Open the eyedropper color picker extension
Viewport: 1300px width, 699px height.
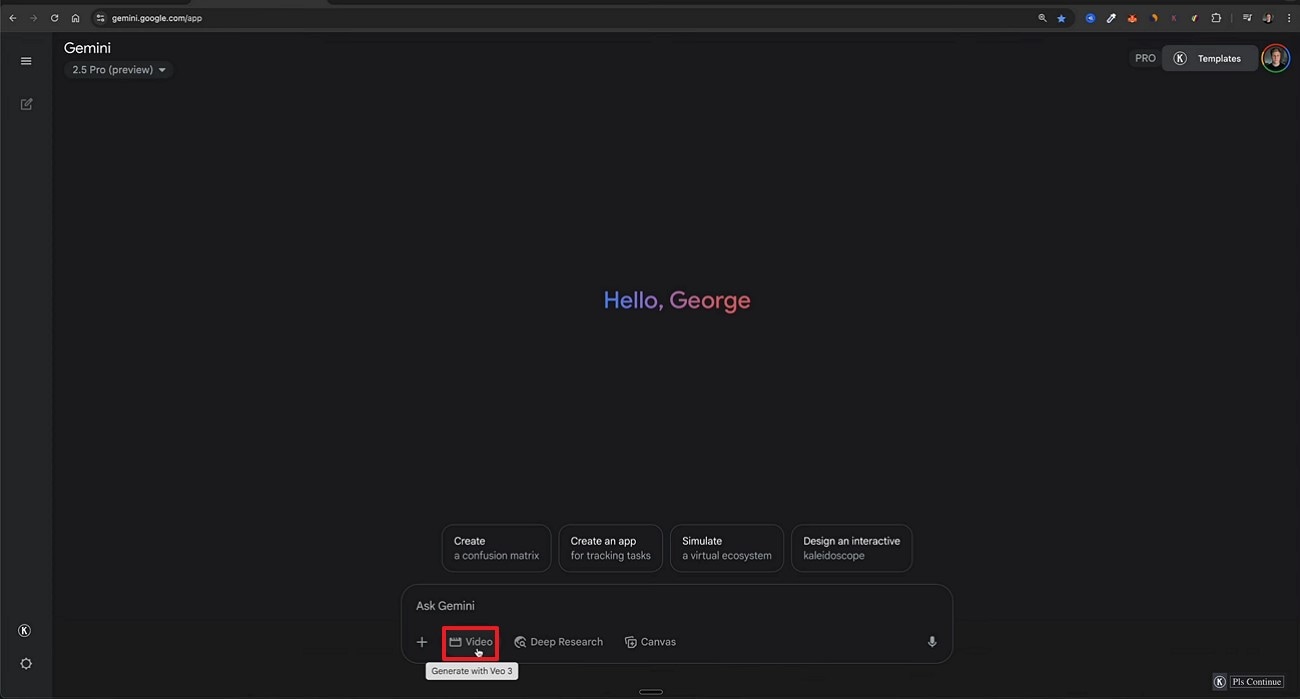click(x=1111, y=18)
